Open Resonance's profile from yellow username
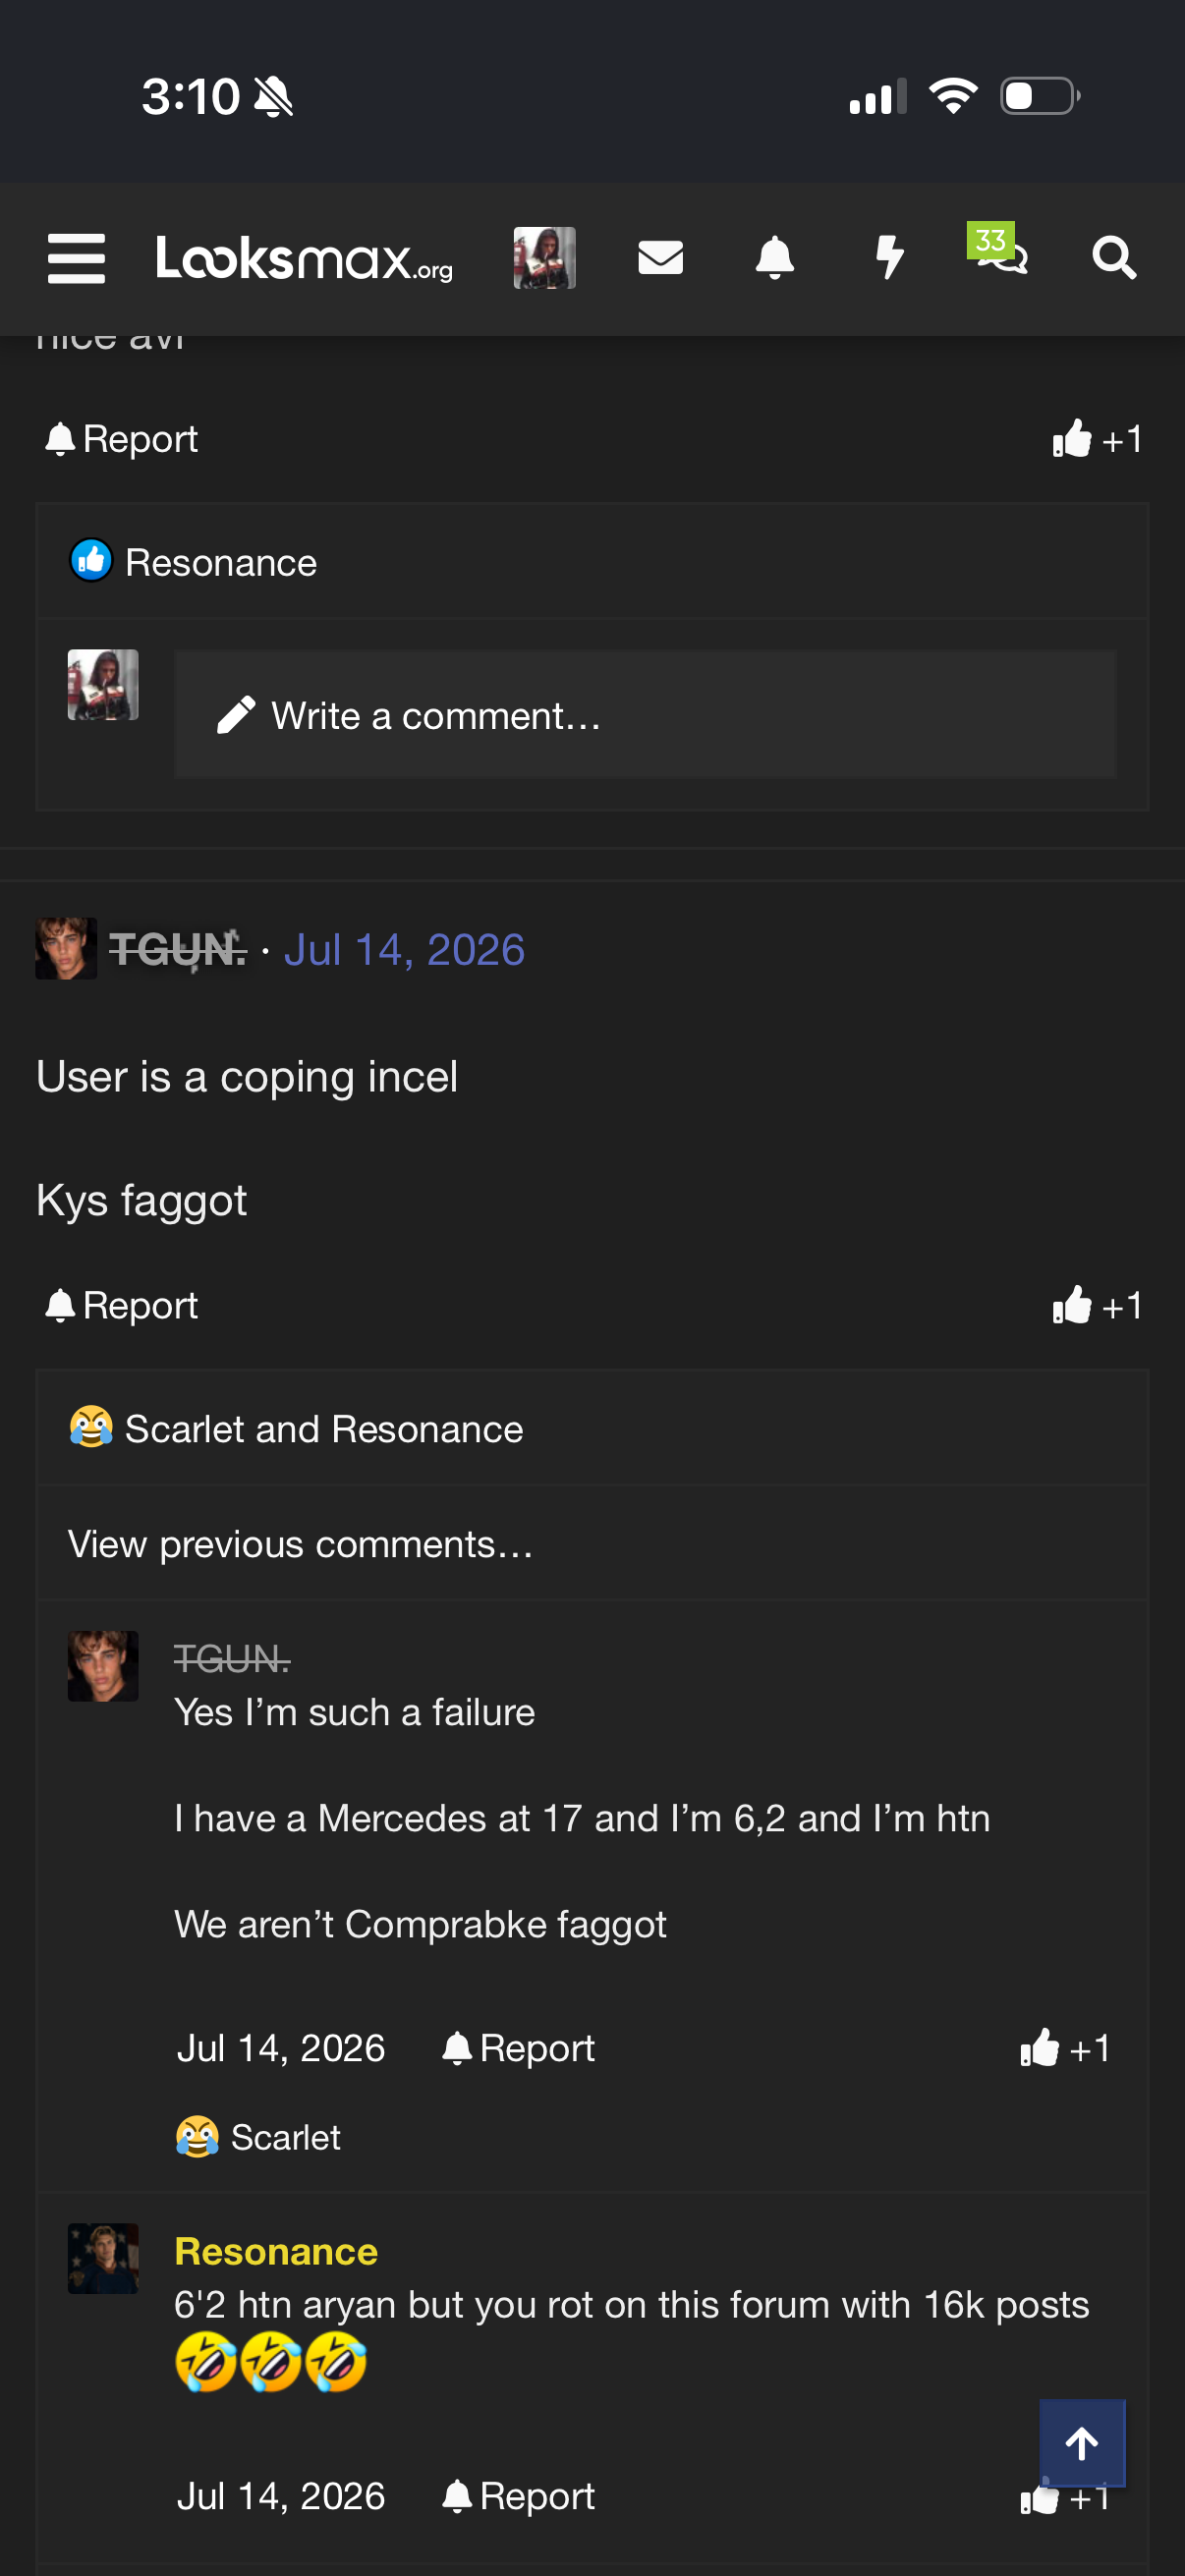 point(276,2251)
